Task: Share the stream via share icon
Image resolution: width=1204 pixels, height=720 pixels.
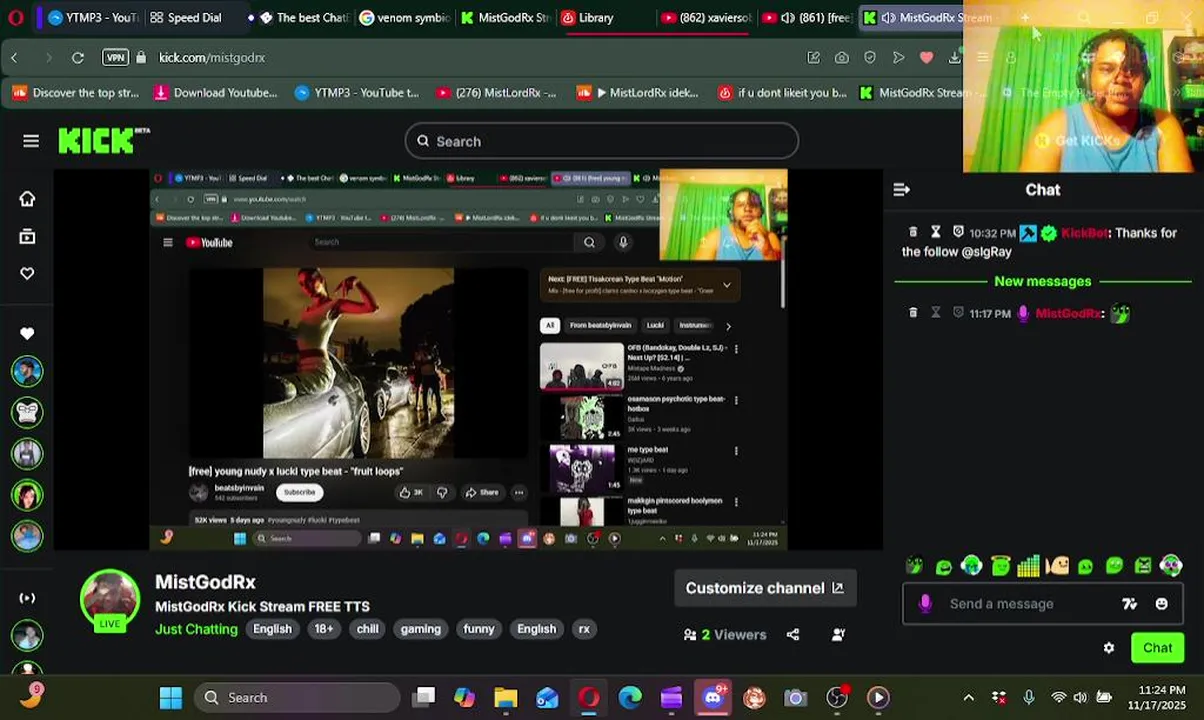Action: click(793, 634)
